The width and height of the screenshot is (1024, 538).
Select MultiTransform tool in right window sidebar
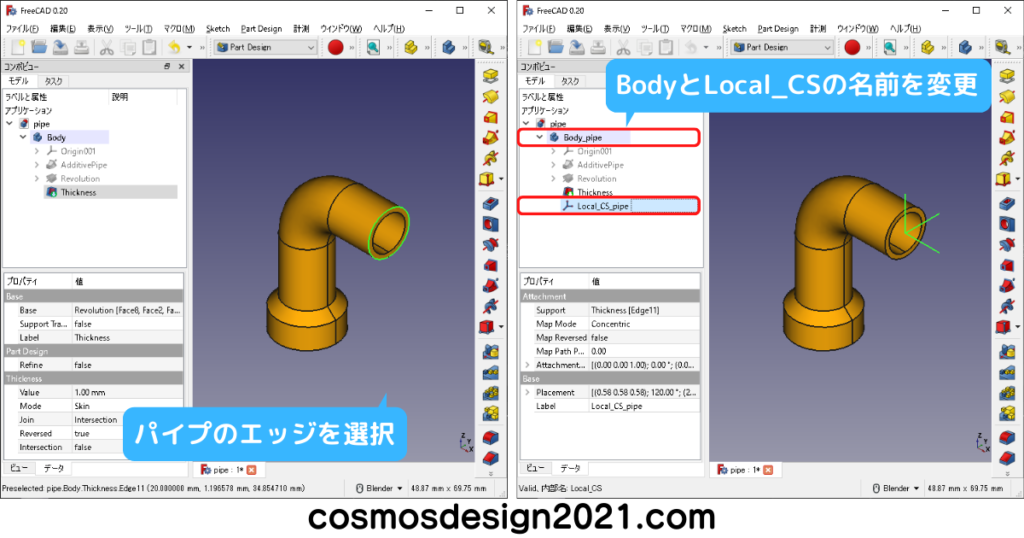pyautogui.click(x=1007, y=414)
